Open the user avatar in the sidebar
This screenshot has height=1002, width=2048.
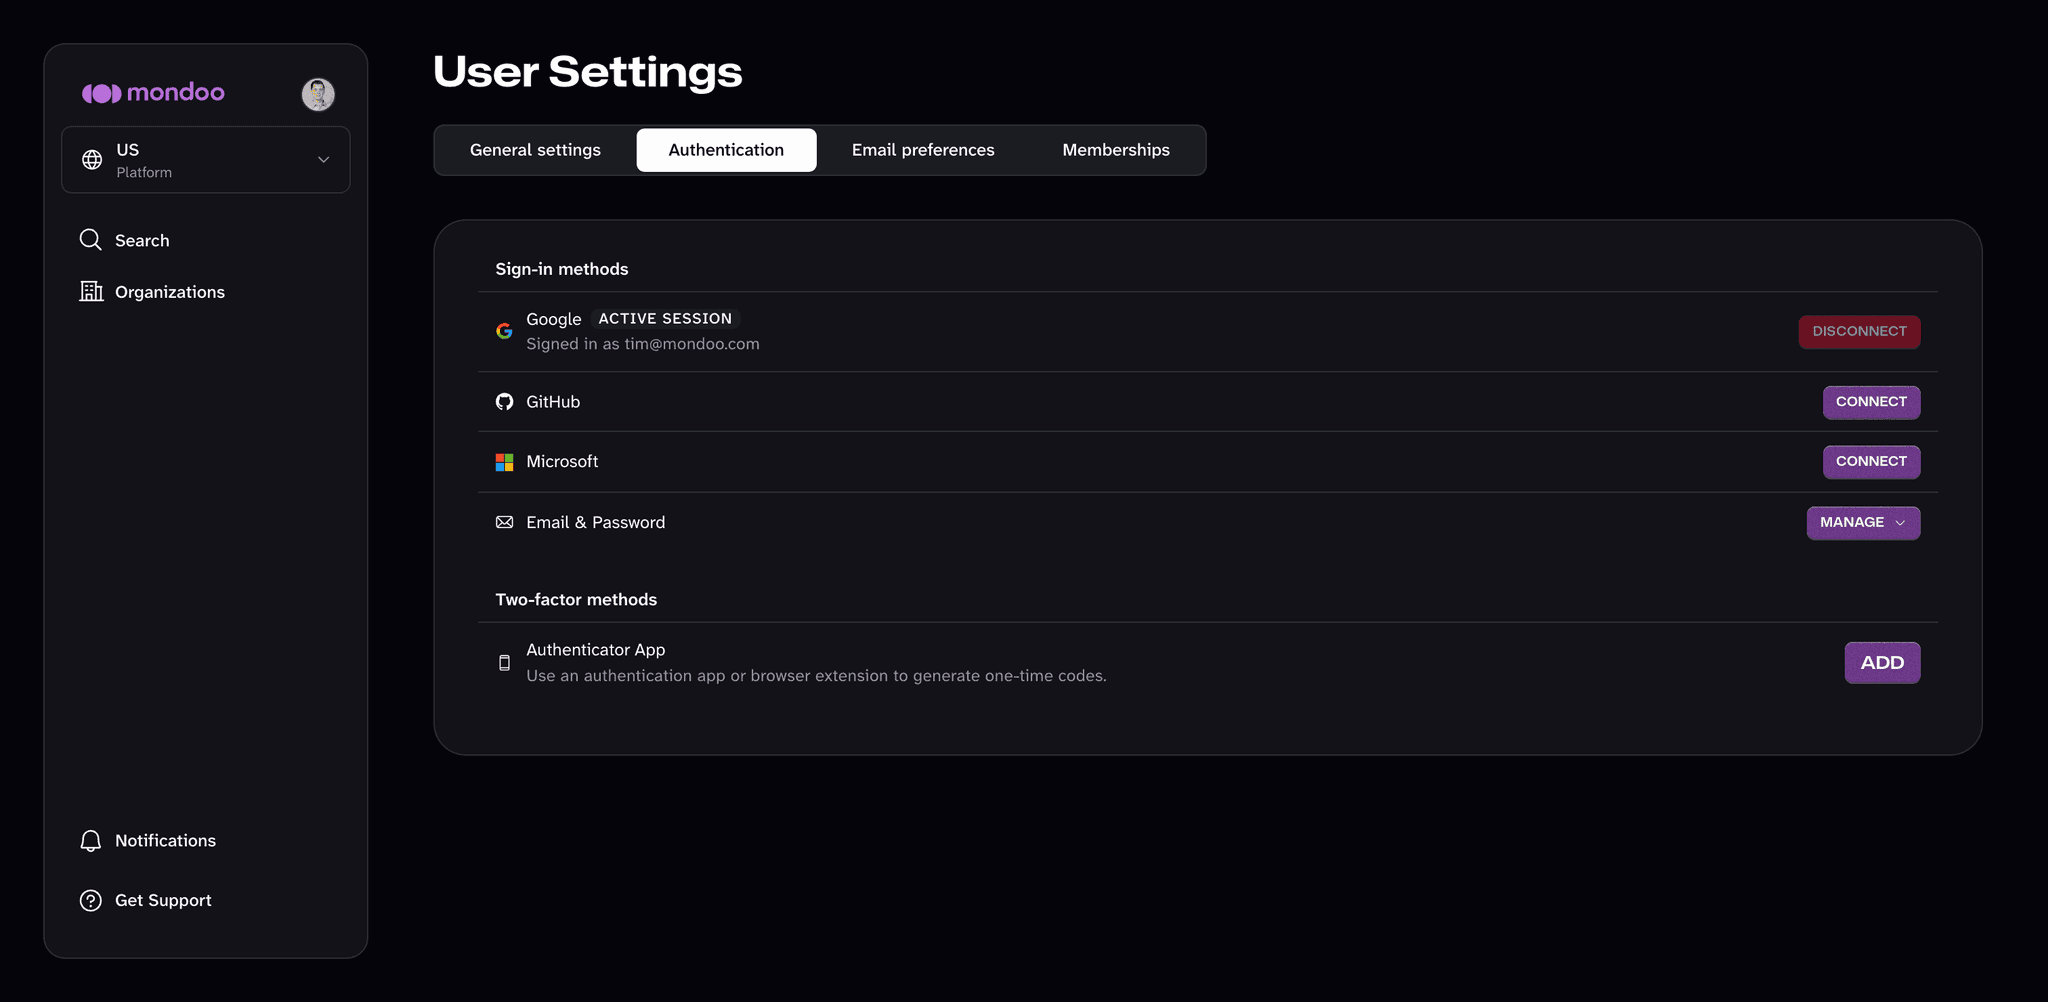pyautogui.click(x=318, y=94)
